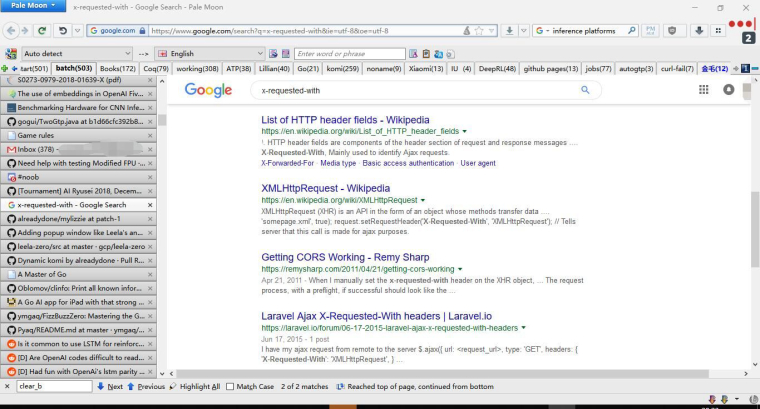Switch to the github pages(13) tab group
This screenshot has width=760, height=409.
click(x=551, y=69)
